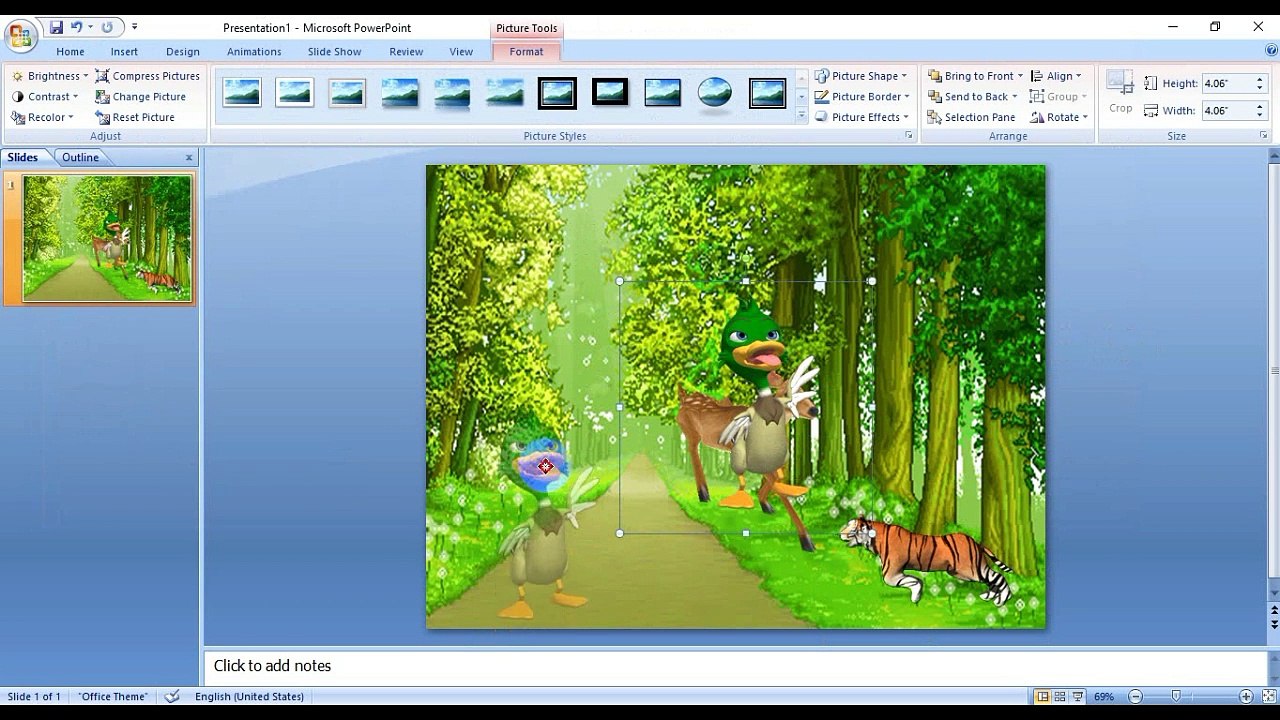Apply the ninth picture style thumbnail
This screenshot has width=1280, height=720.
click(x=662, y=93)
